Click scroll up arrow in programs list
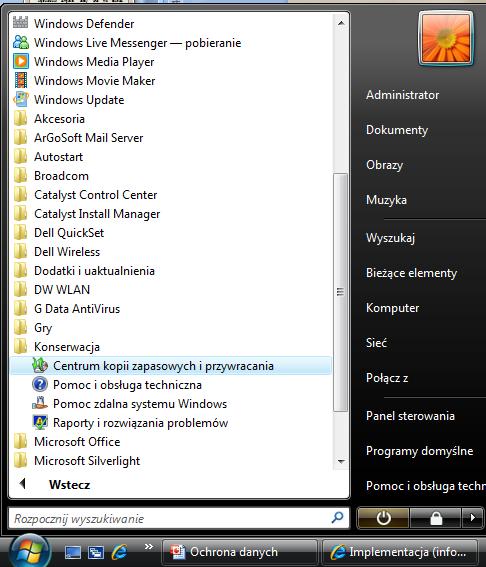 pos(341,23)
